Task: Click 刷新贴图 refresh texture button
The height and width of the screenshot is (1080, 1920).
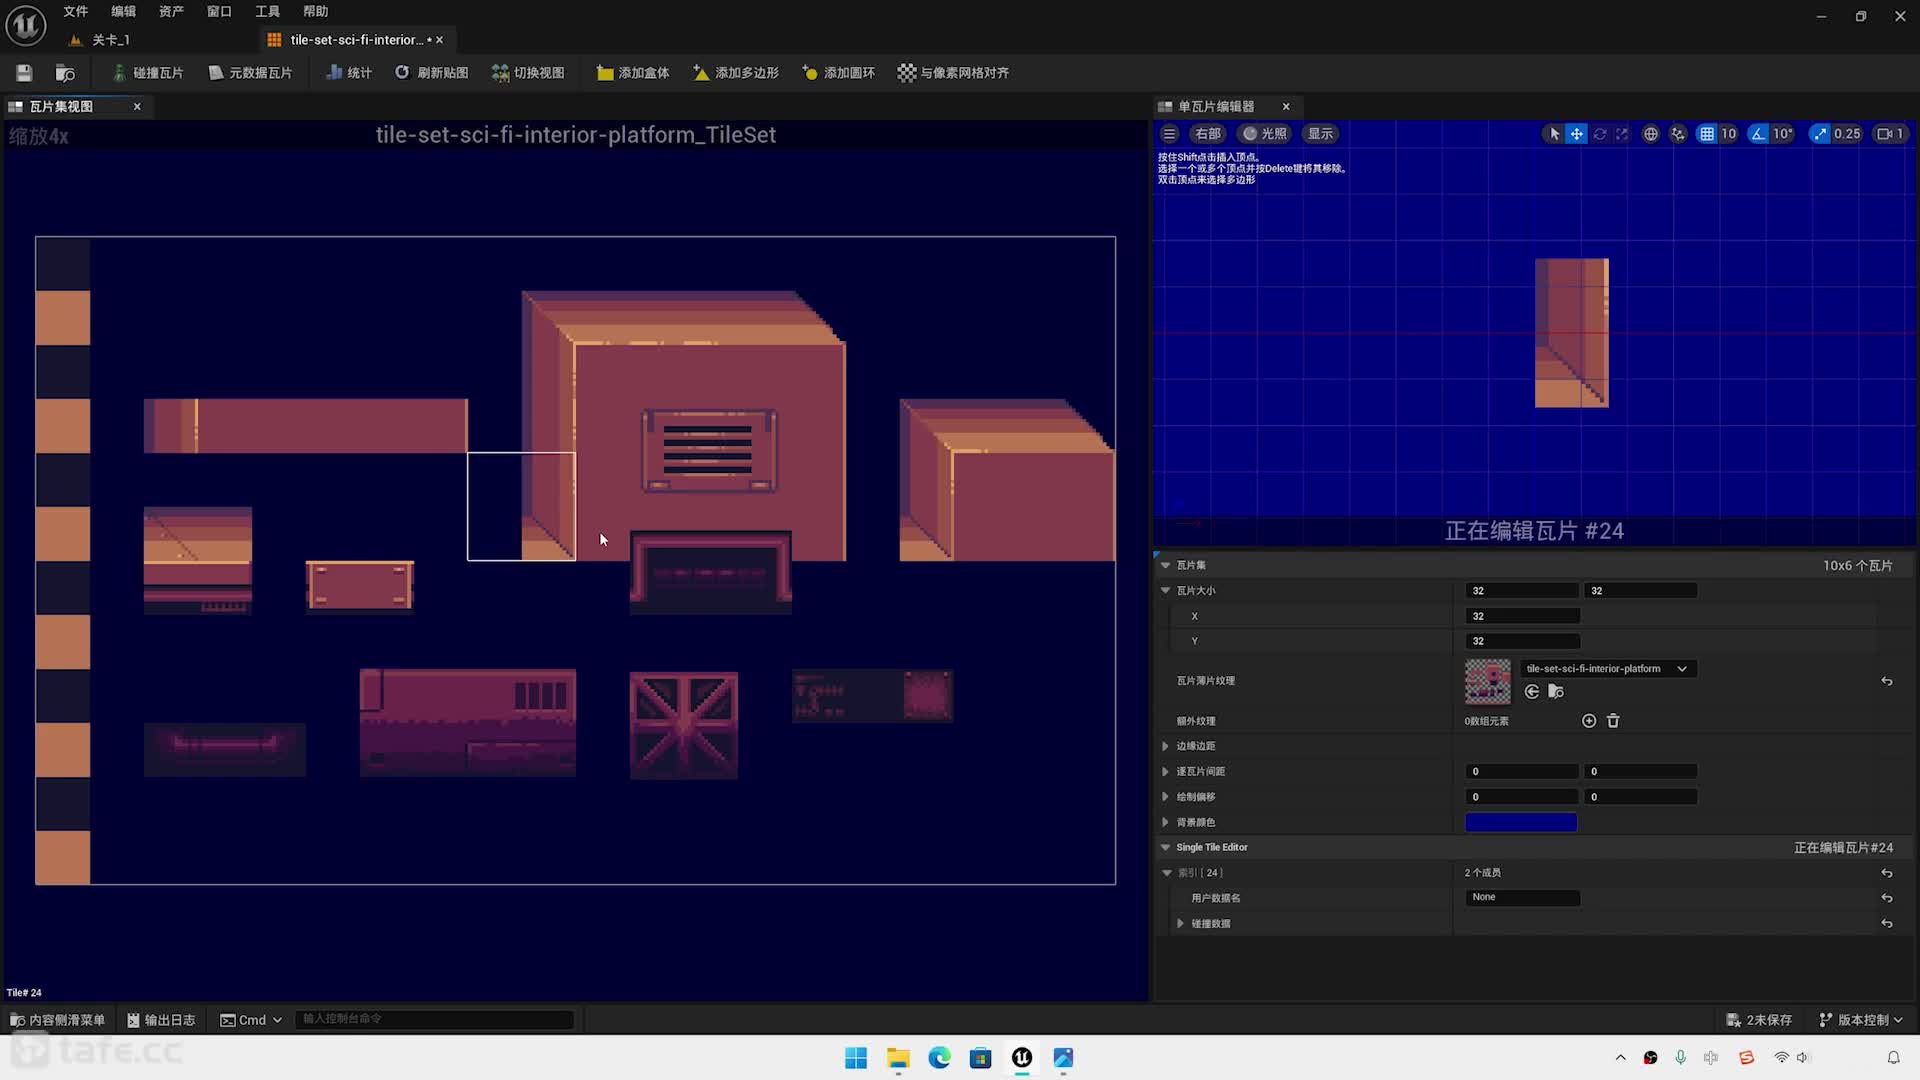Action: click(431, 73)
